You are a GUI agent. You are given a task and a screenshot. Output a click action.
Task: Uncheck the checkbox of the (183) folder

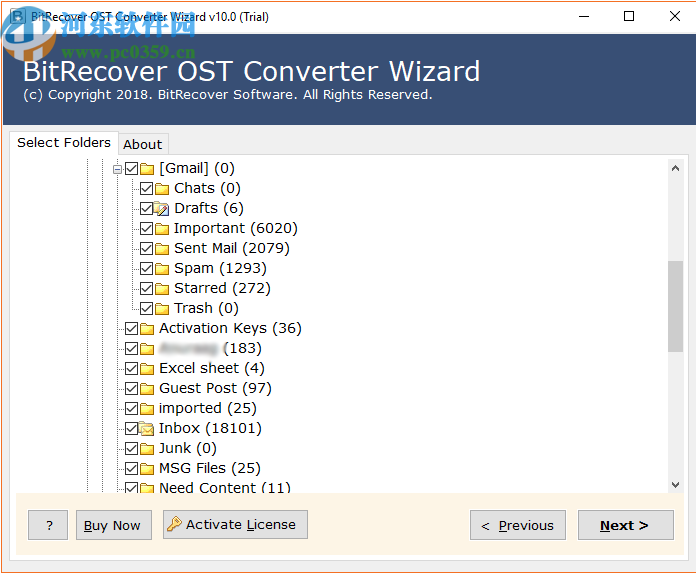(131, 349)
